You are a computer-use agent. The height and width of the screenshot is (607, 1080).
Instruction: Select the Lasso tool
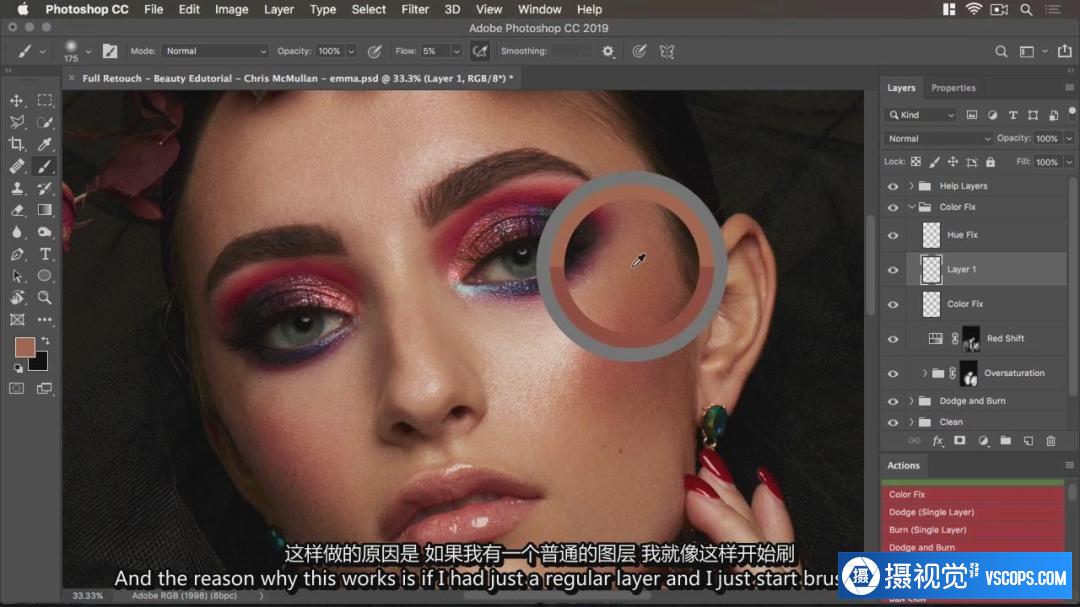tap(17, 123)
